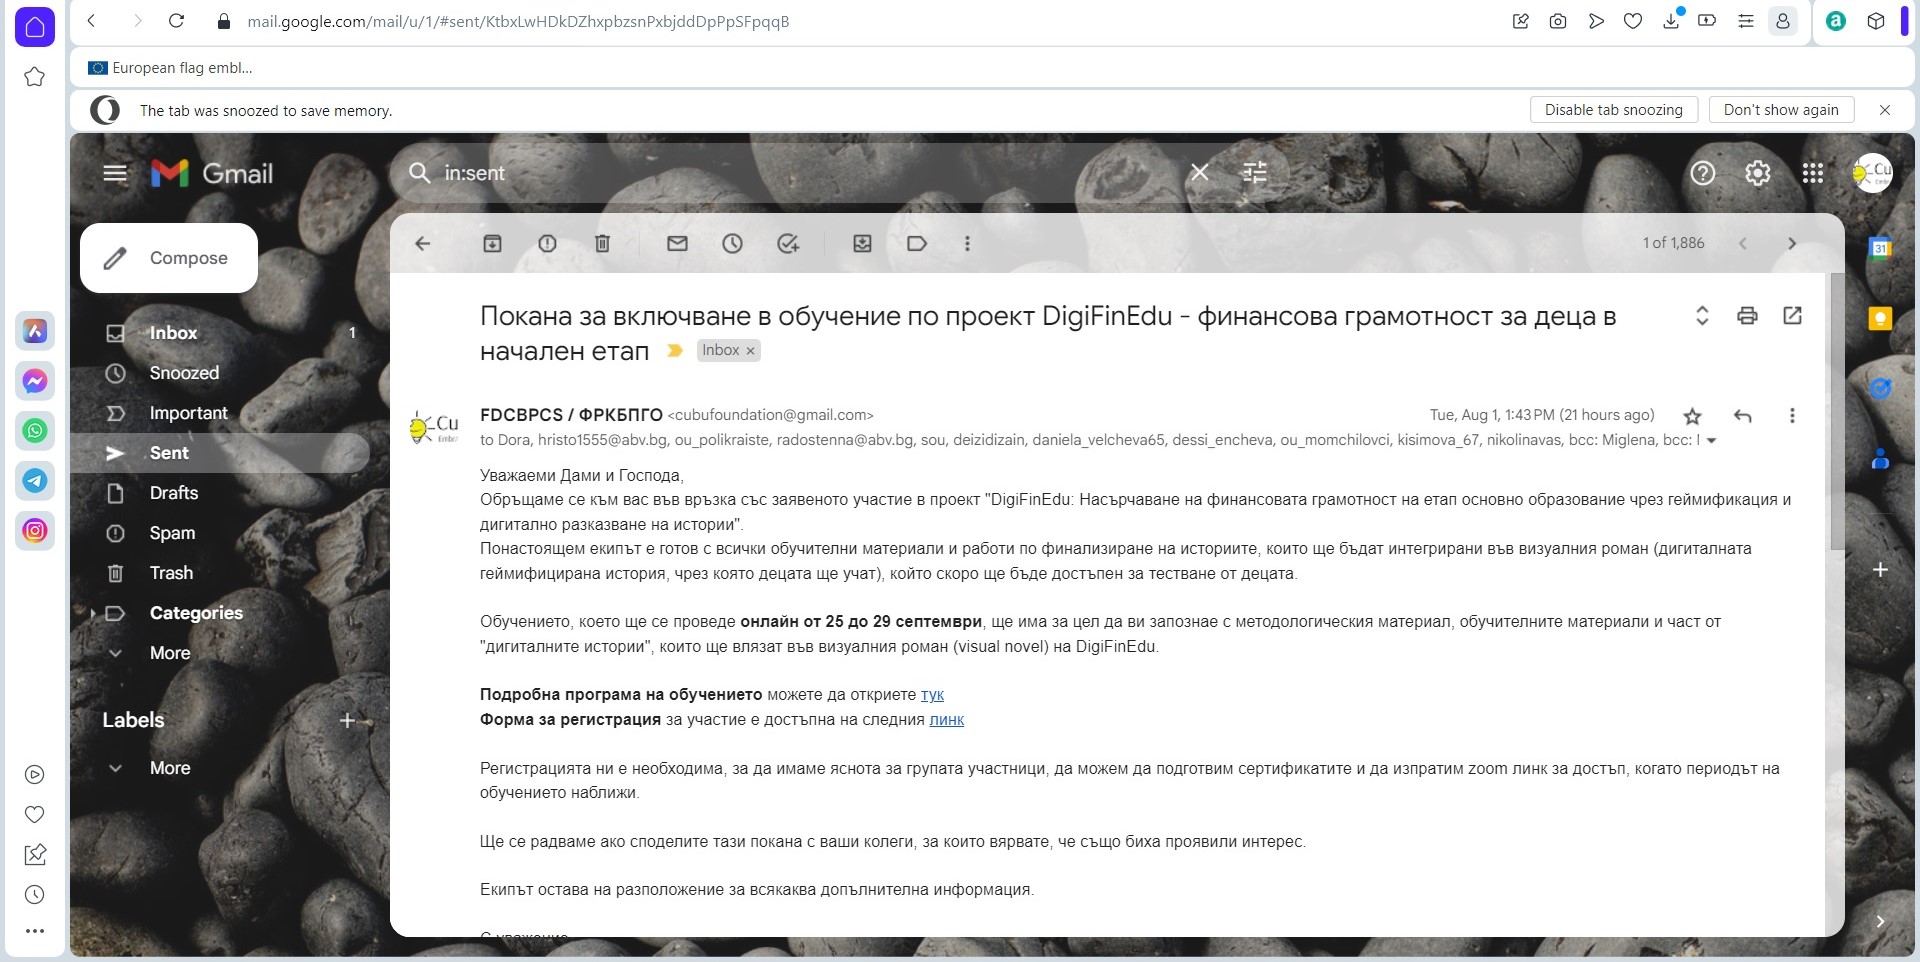Viewport: 1920px width, 962px height.
Task: Open Google apps grid
Action: (1812, 173)
